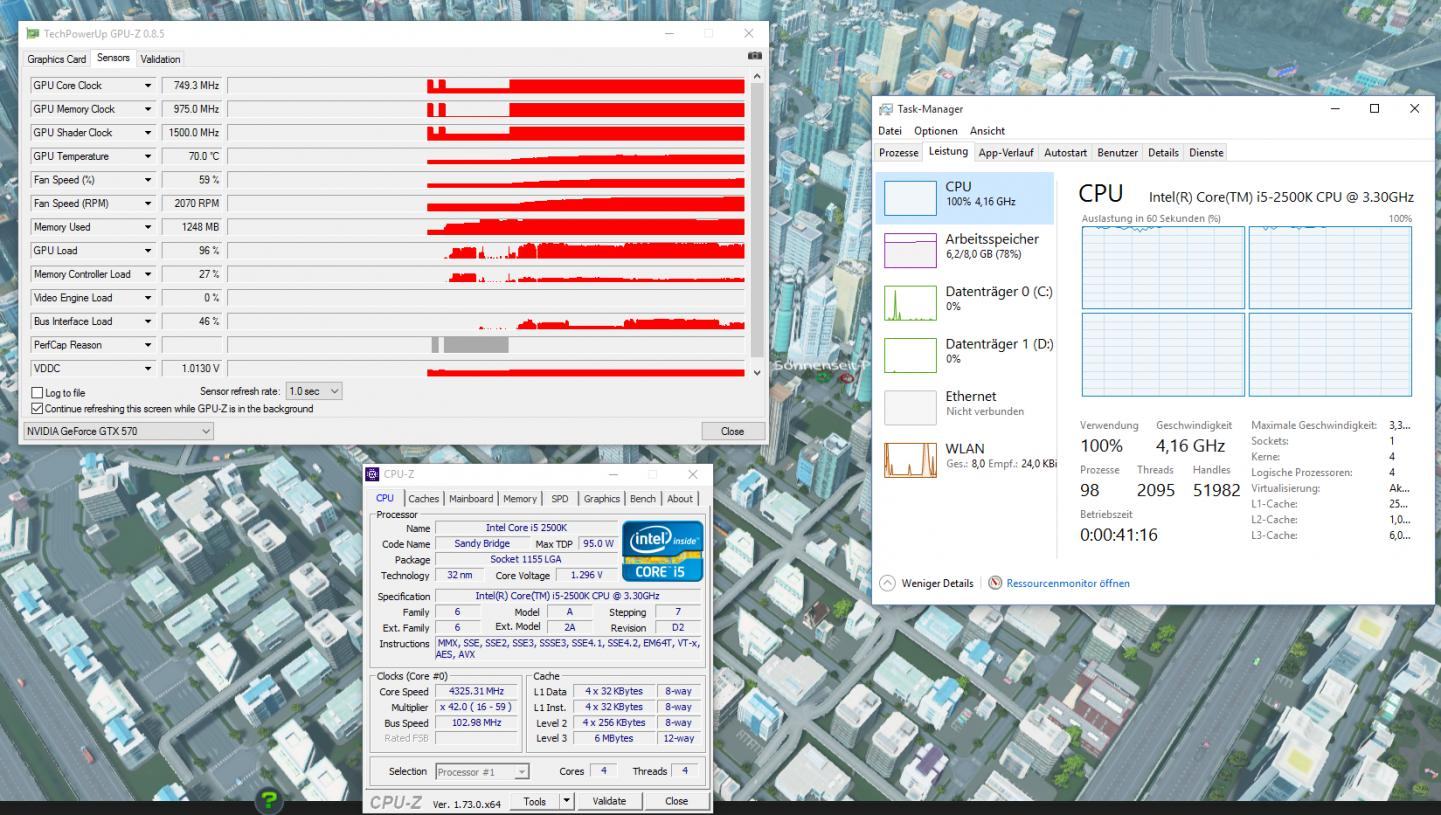Switch to GPU-Z Graphics Card tab
Image resolution: width=1441 pixels, height=815 pixels.
[57, 59]
